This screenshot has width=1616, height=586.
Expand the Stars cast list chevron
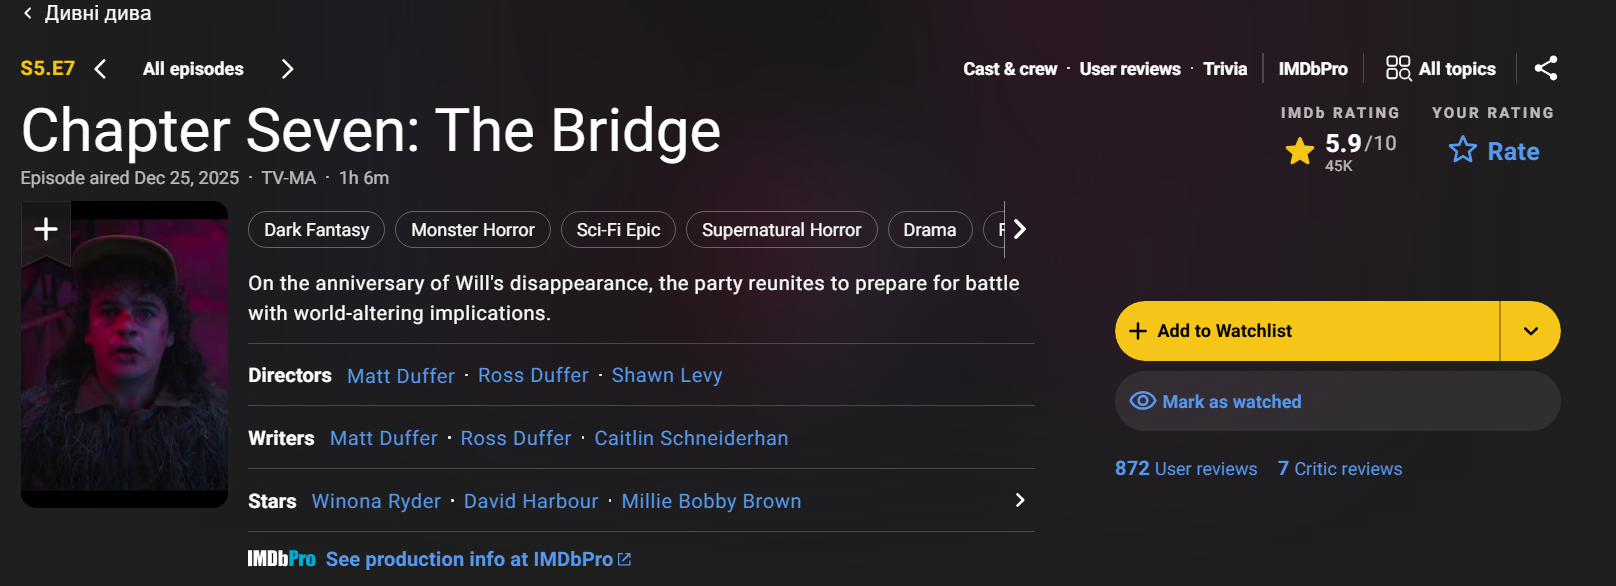1019,500
